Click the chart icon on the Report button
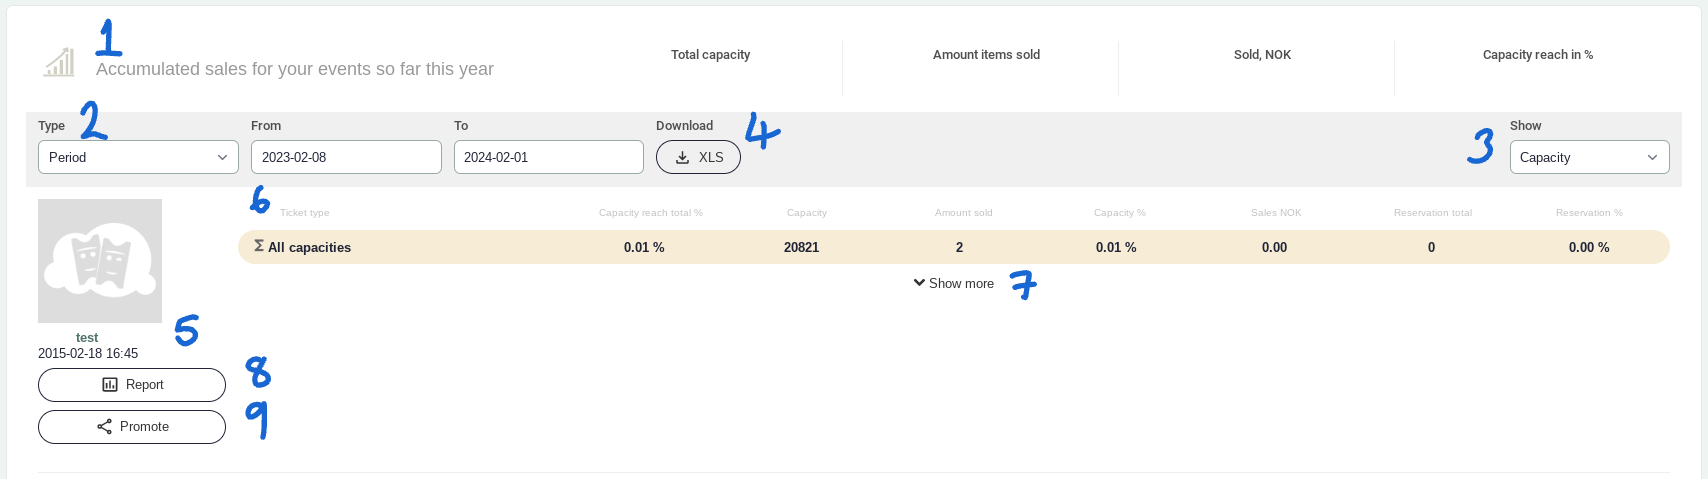 [110, 385]
